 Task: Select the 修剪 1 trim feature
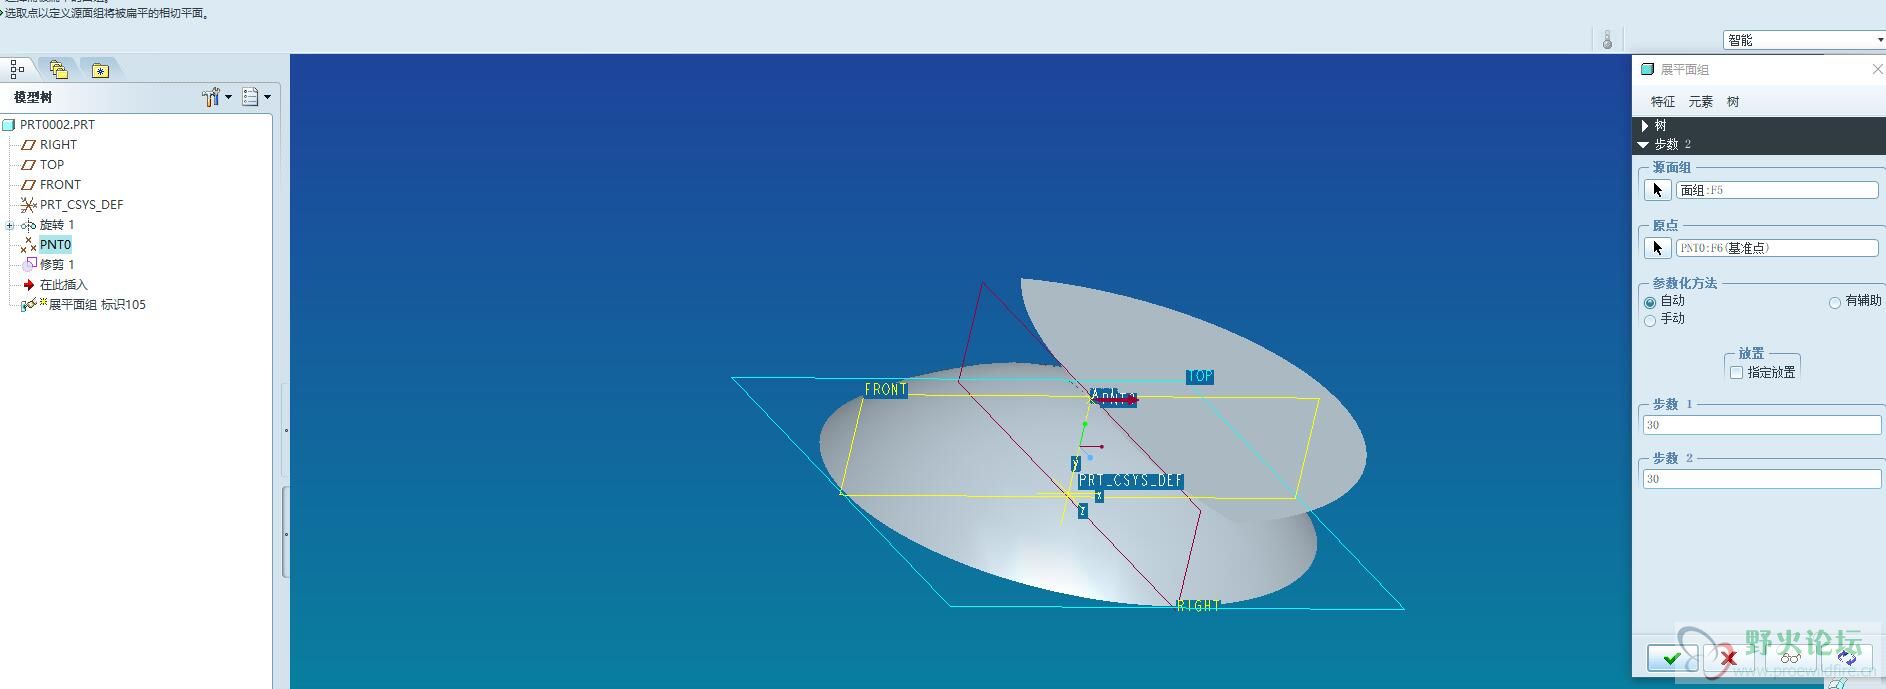tap(57, 265)
